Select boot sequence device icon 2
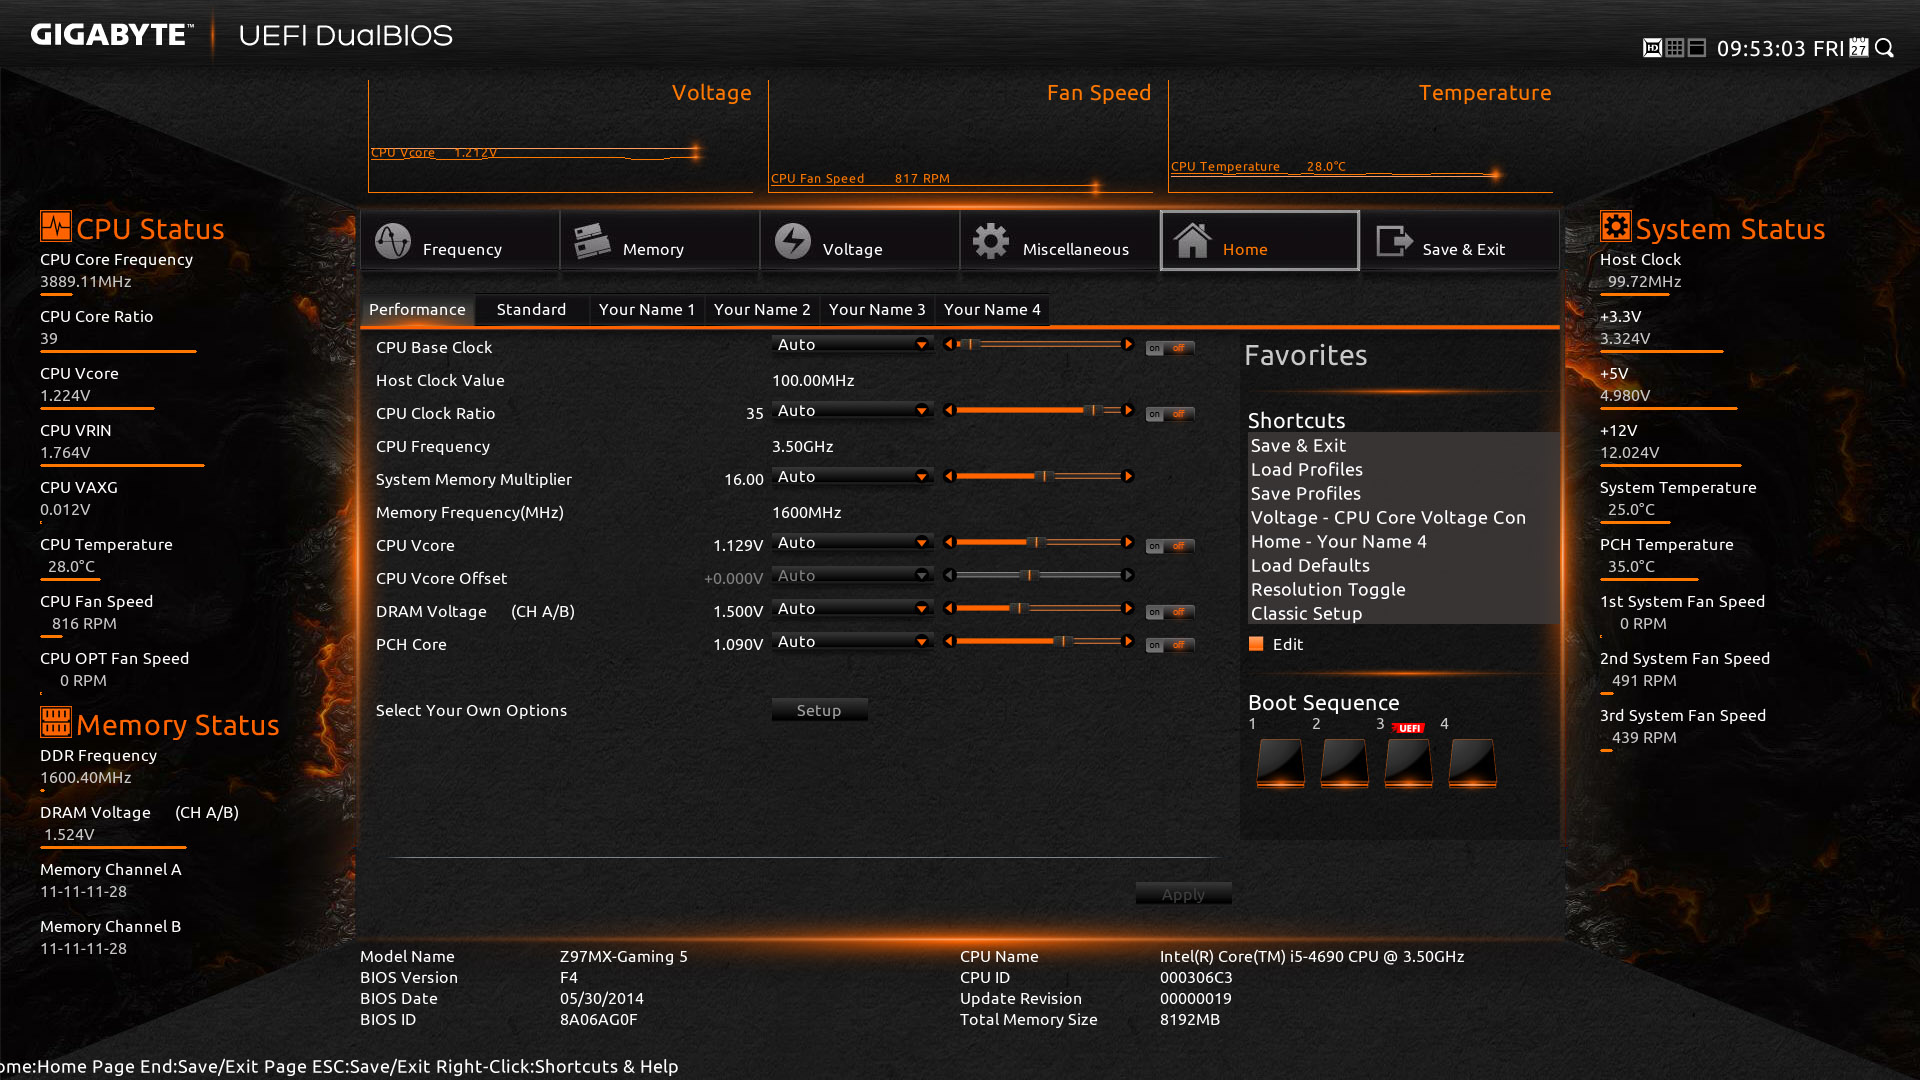This screenshot has width=1920, height=1080. pos(1344,763)
